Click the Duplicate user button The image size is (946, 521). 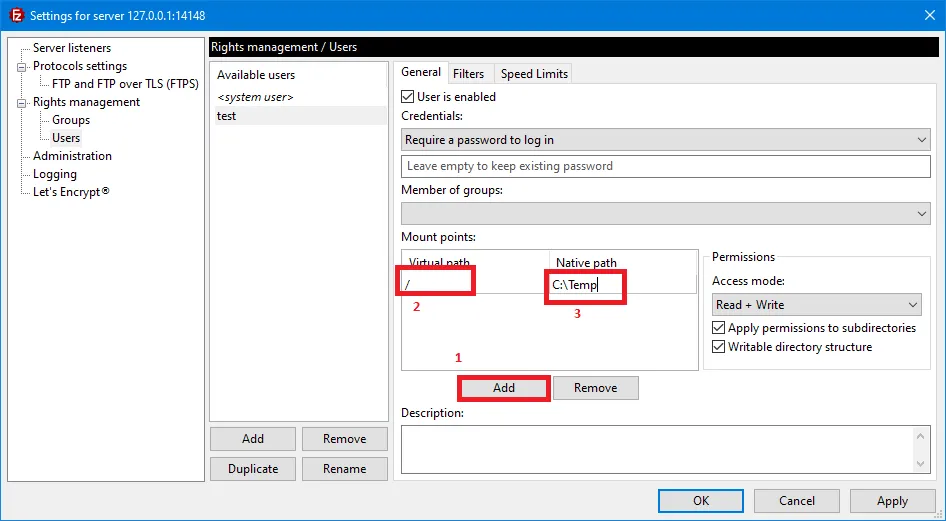(253, 469)
